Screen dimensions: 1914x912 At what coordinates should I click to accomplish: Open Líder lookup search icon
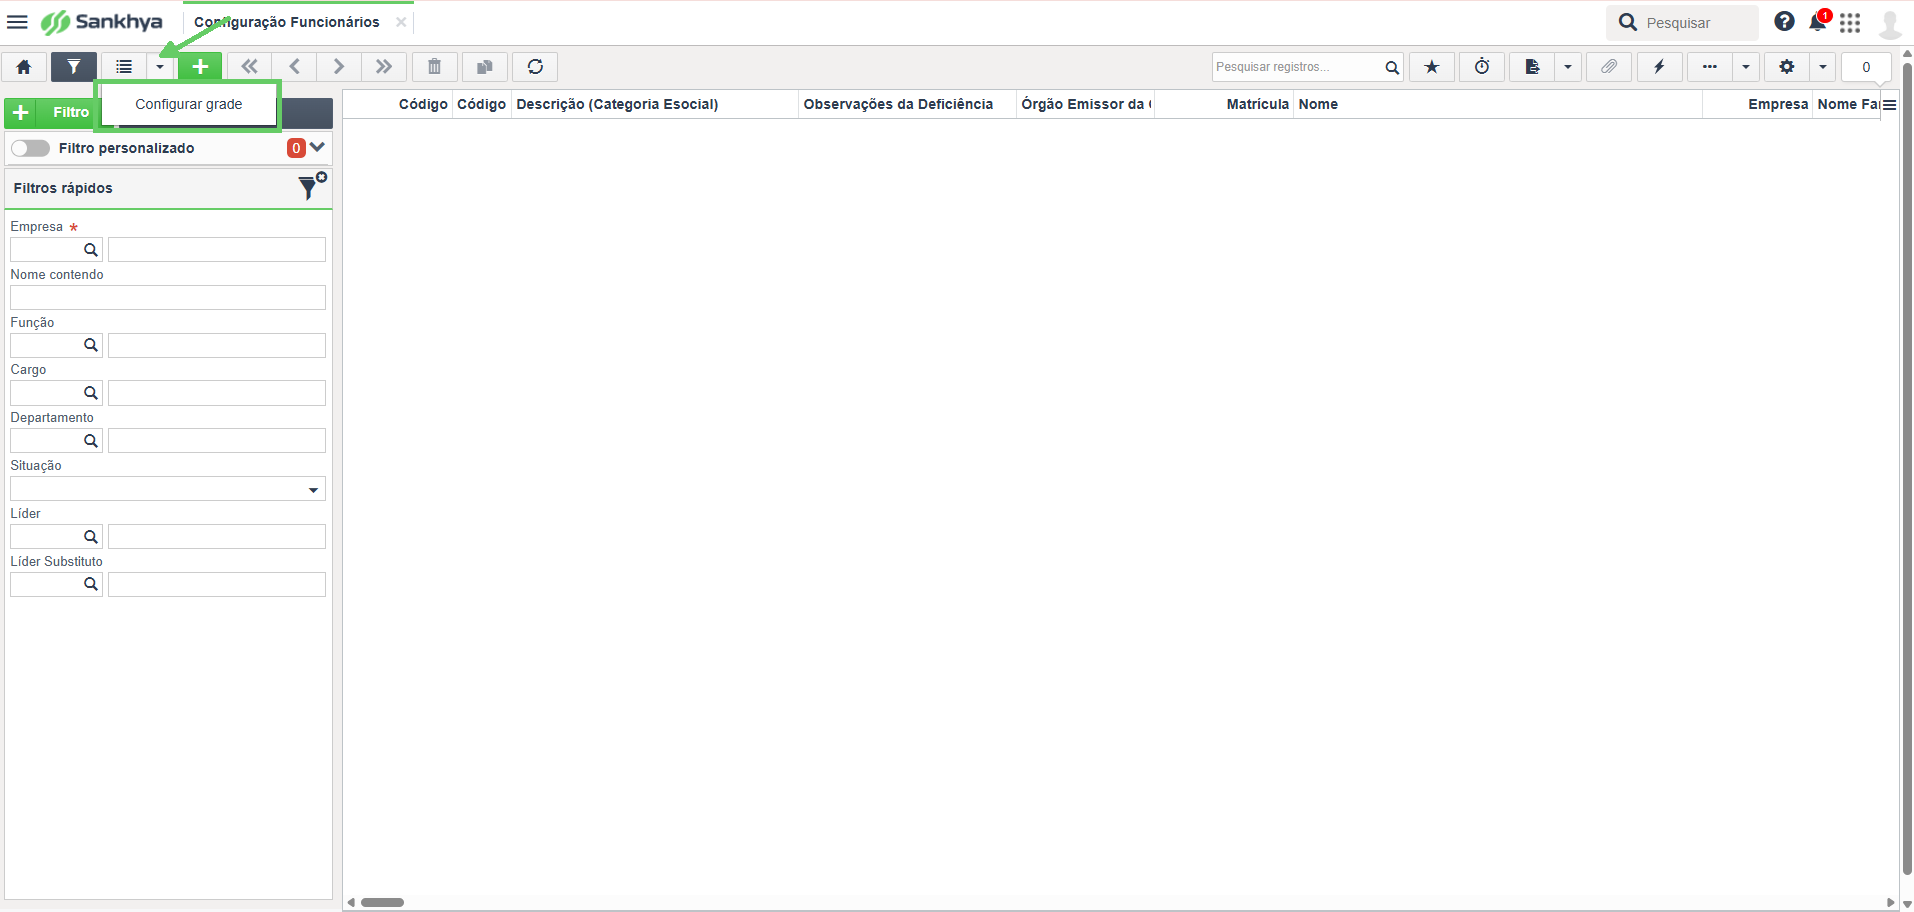click(91, 537)
